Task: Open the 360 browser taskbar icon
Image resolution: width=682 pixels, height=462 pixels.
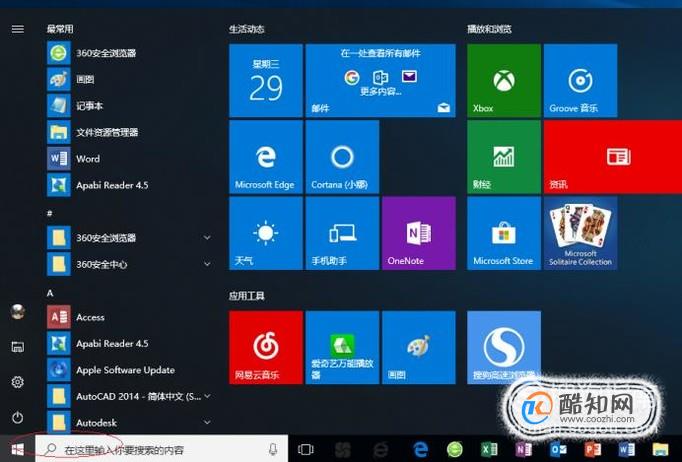Action: click(x=455, y=449)
